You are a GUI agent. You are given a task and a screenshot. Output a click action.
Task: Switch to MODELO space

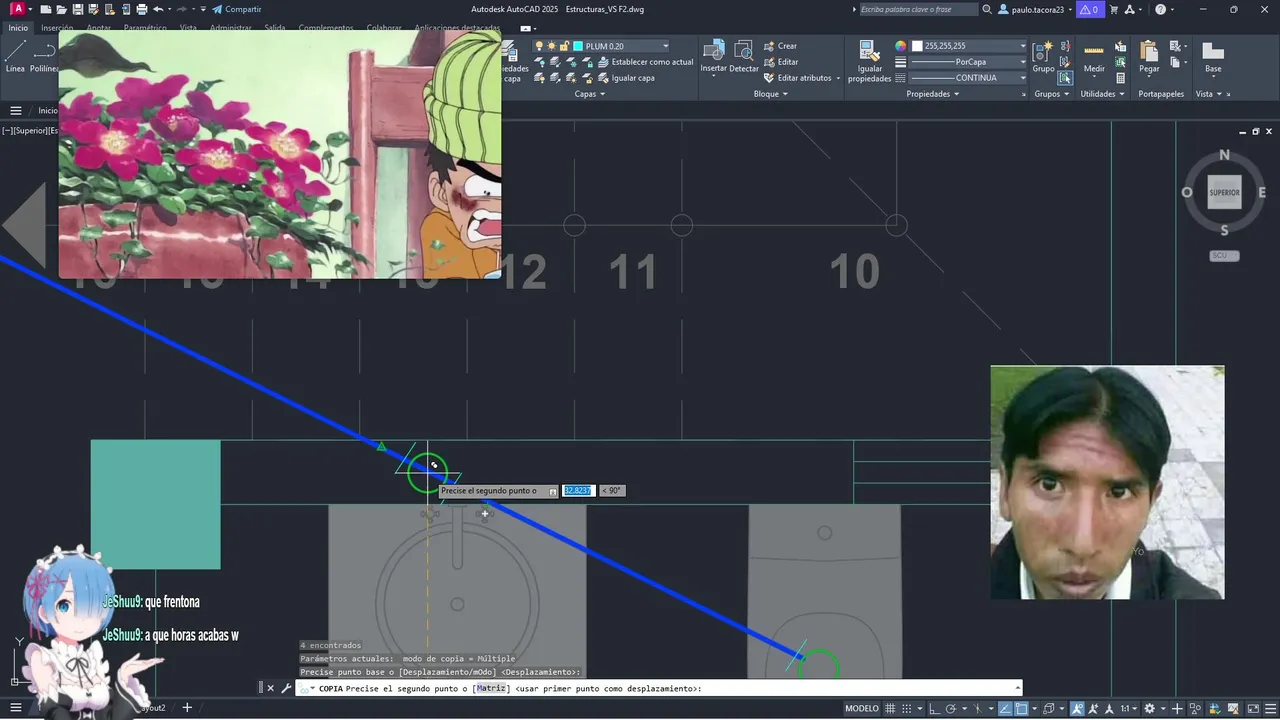(862, 708)
